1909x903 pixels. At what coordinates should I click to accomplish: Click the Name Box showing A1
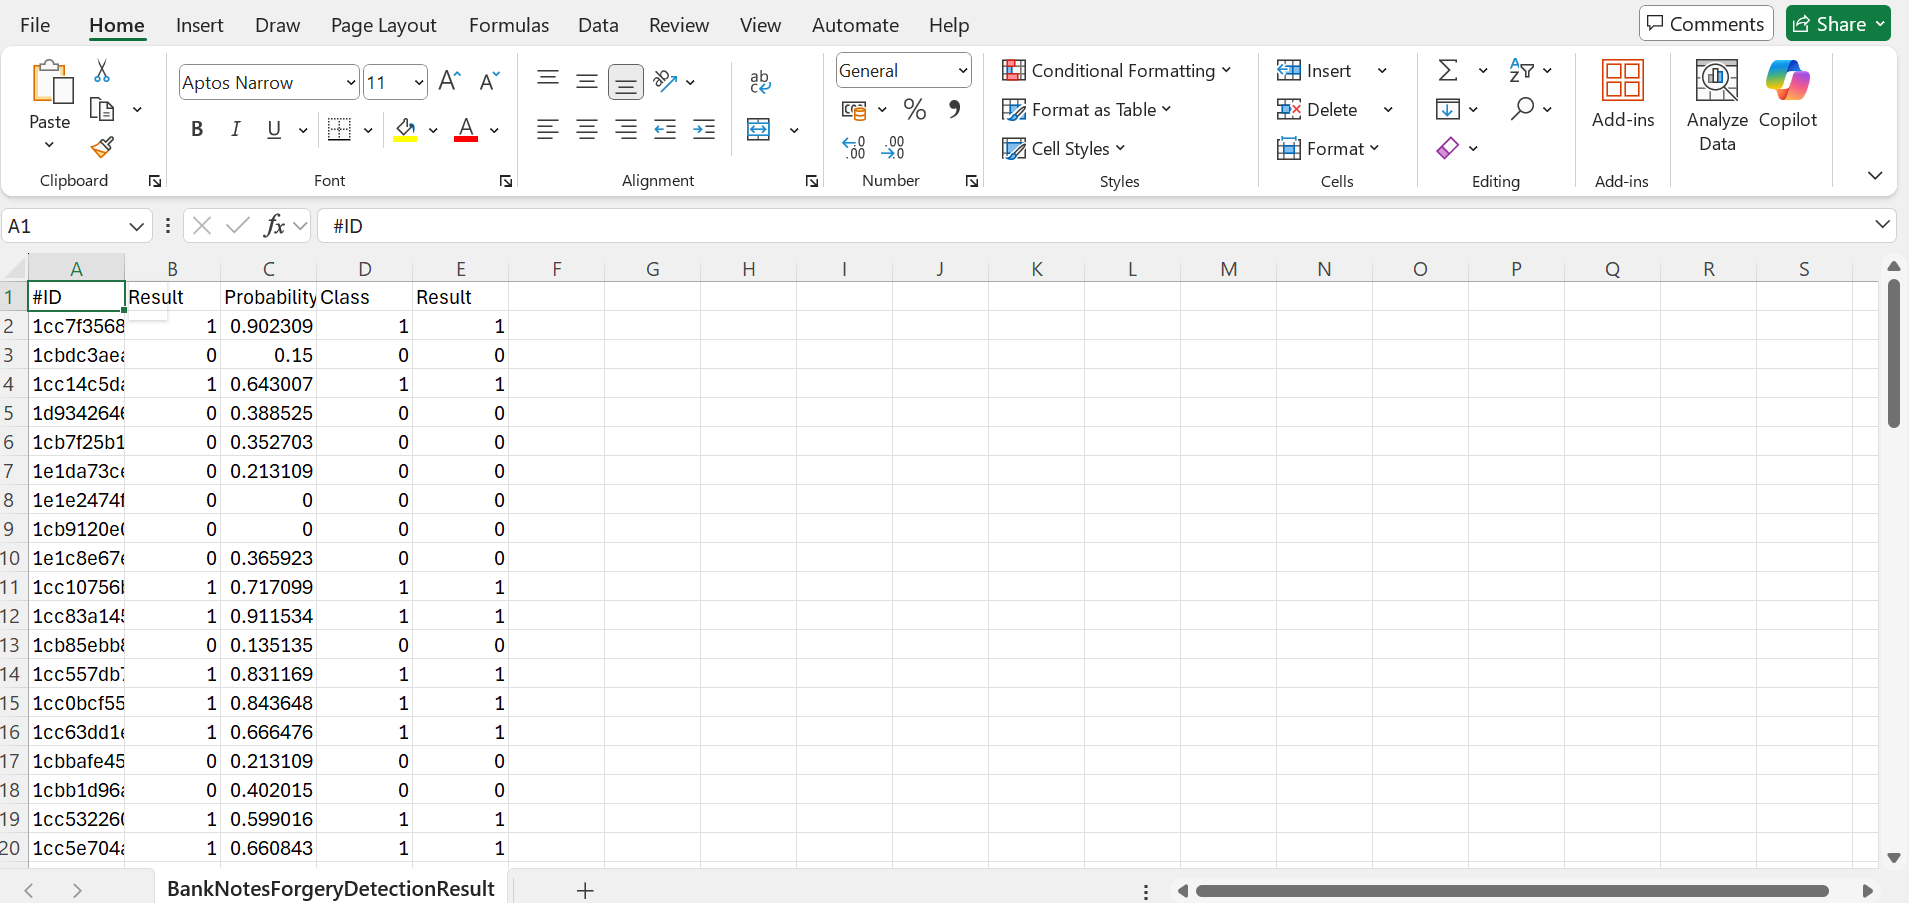click(x=65, y=226)
